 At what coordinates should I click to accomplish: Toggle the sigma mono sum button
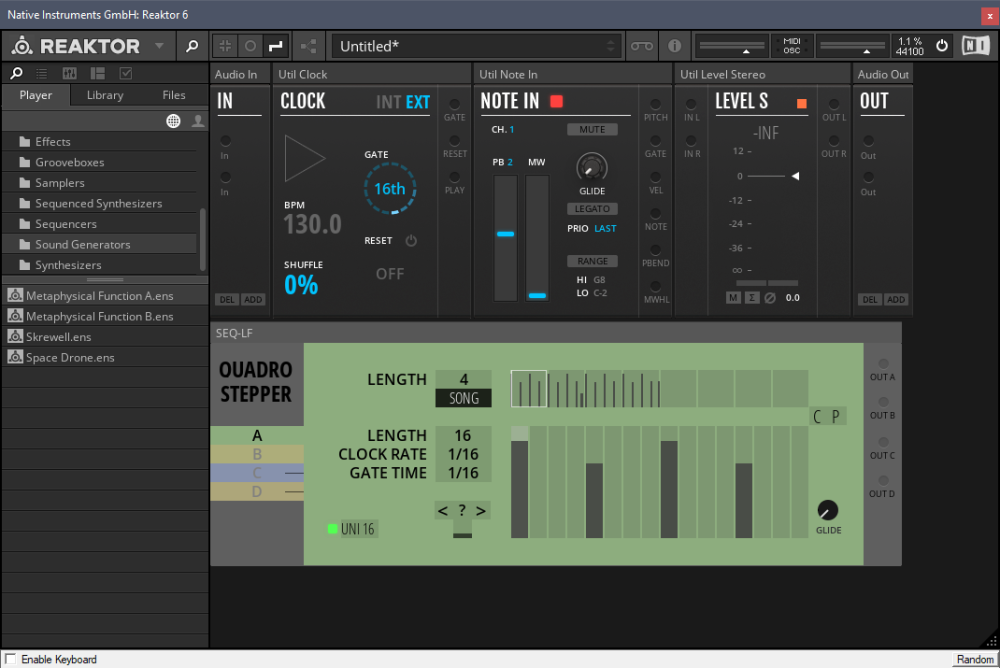[752, 297]
